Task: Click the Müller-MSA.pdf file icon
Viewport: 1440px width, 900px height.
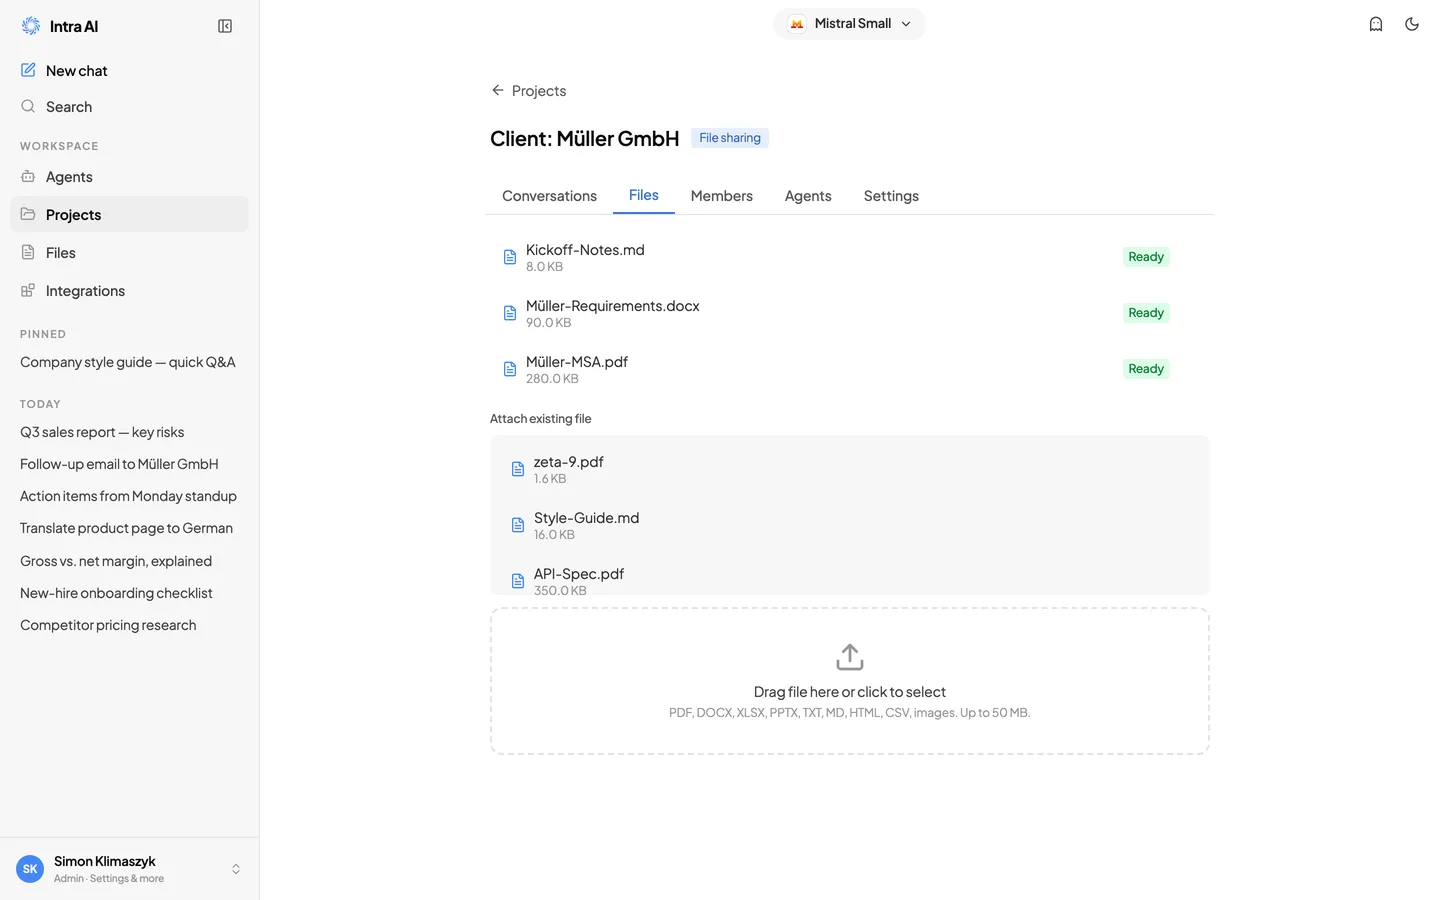Action: pos(510,369)
